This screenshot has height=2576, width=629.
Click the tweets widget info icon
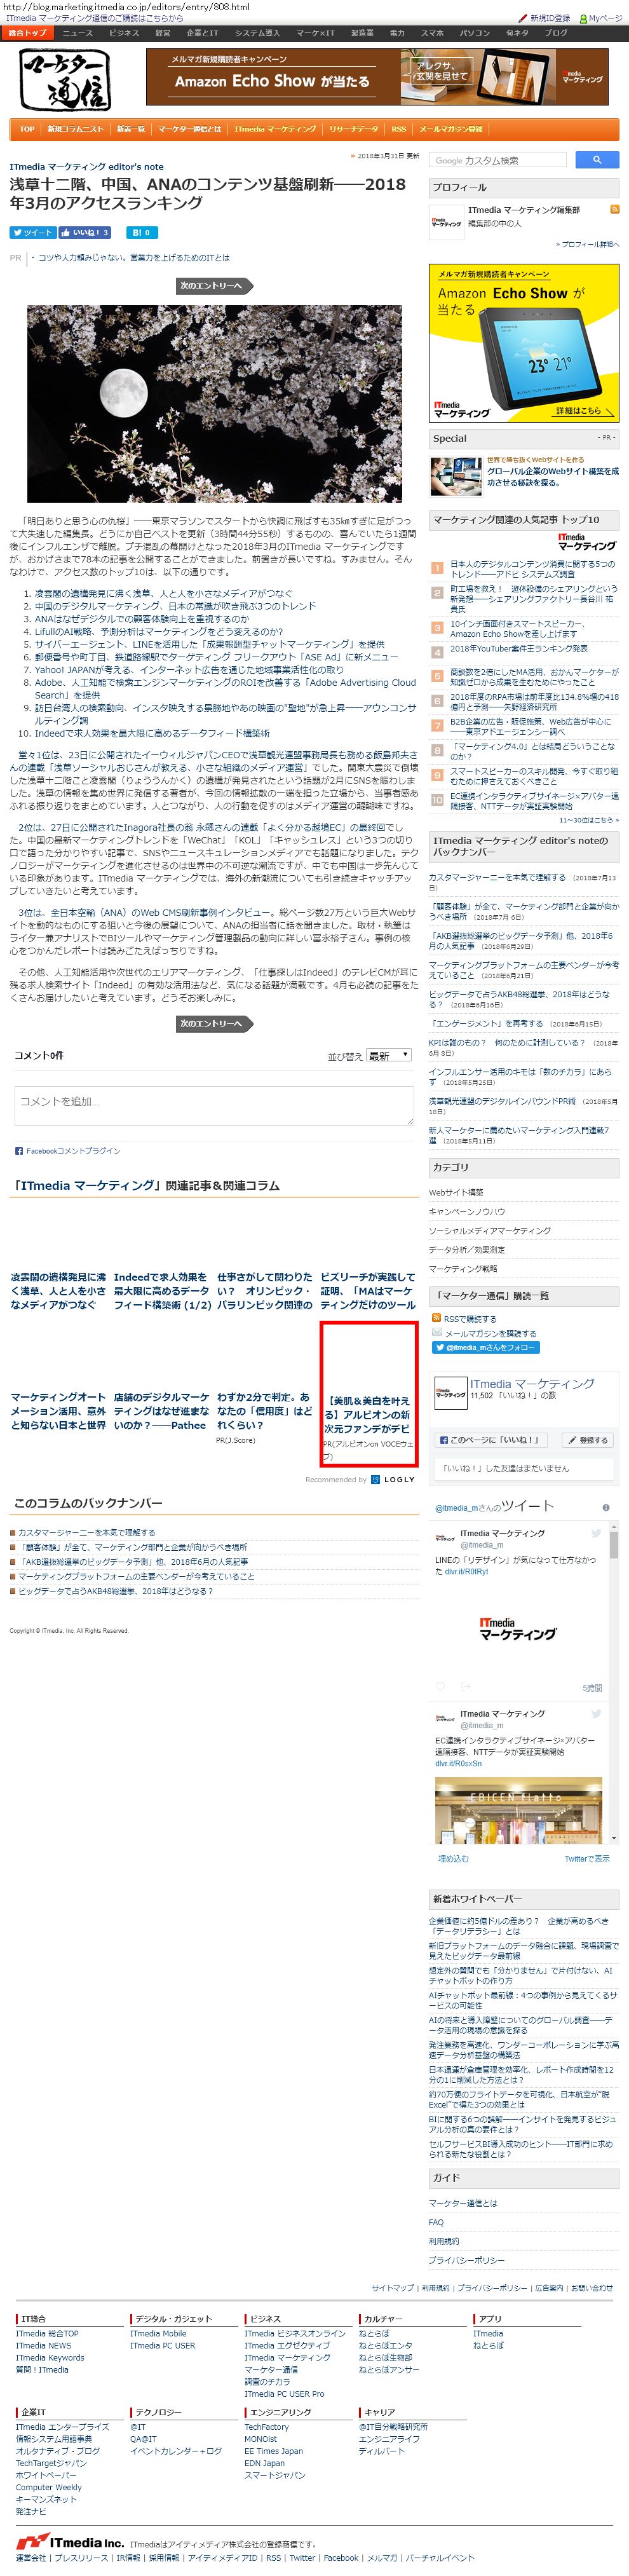tap(605, 1507)
